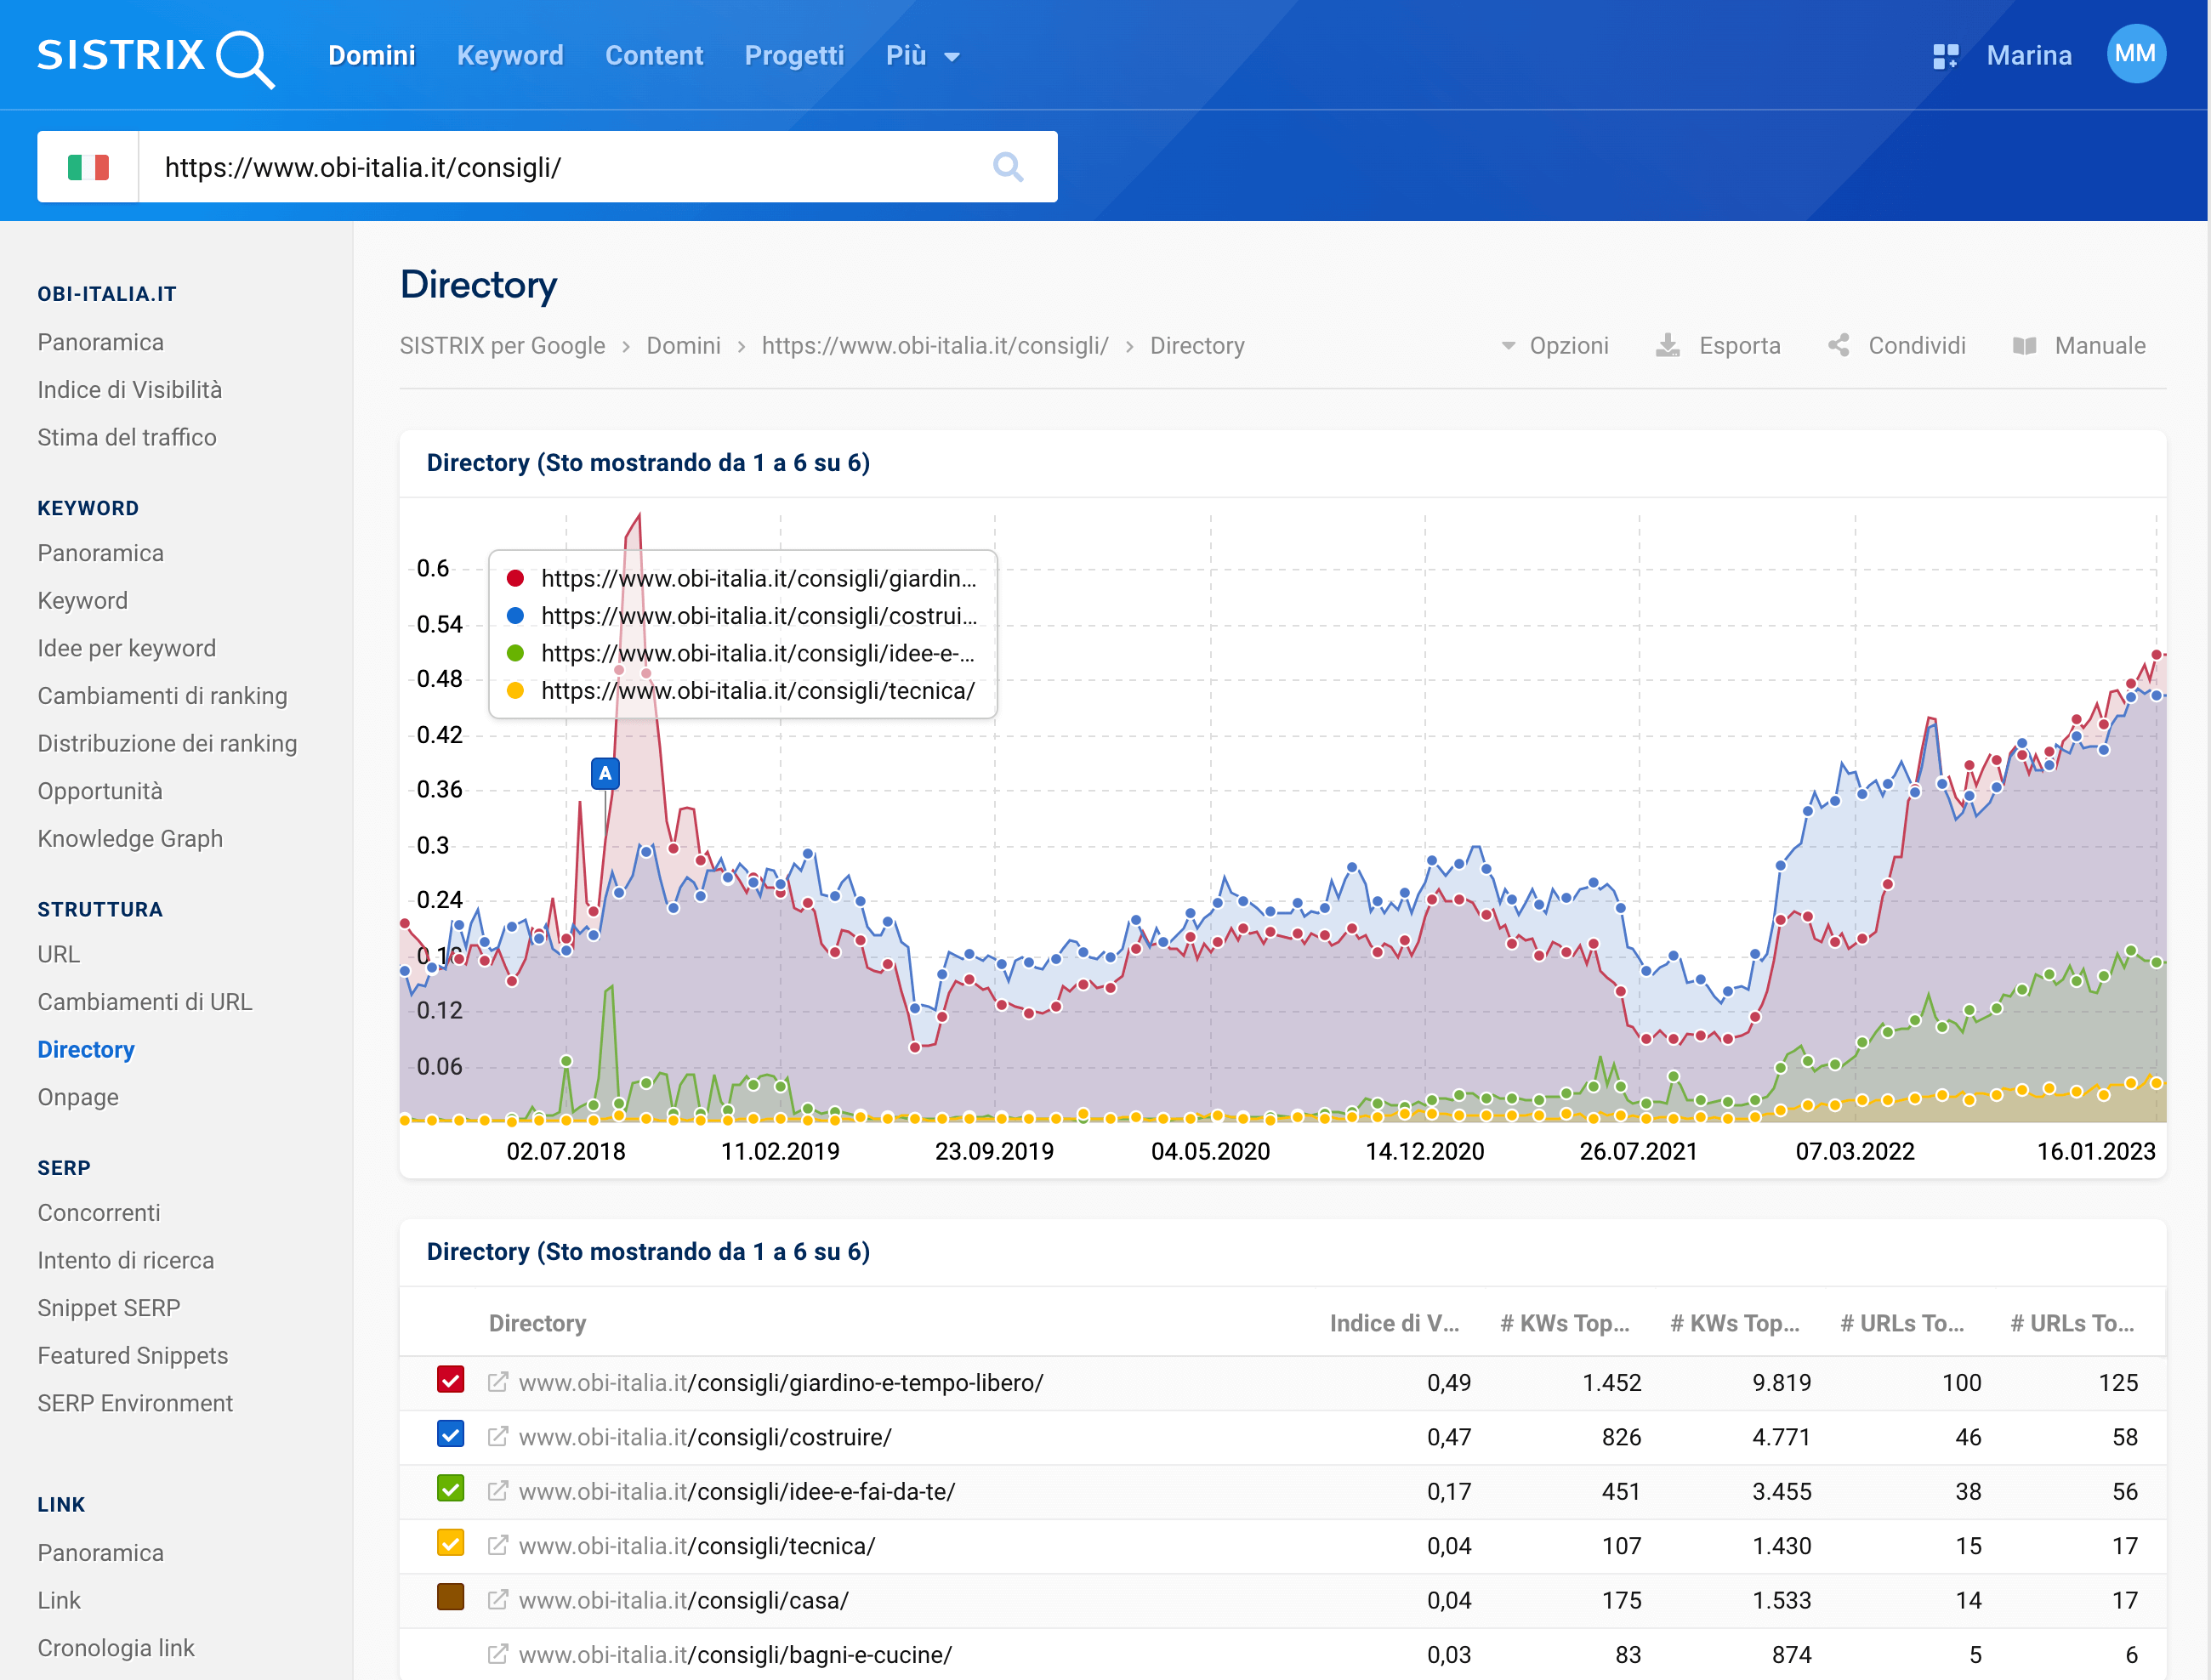The image size is (2211, 1680).
Task: Open external link icon for costruire row
Action: click(x=497, y=1437)
